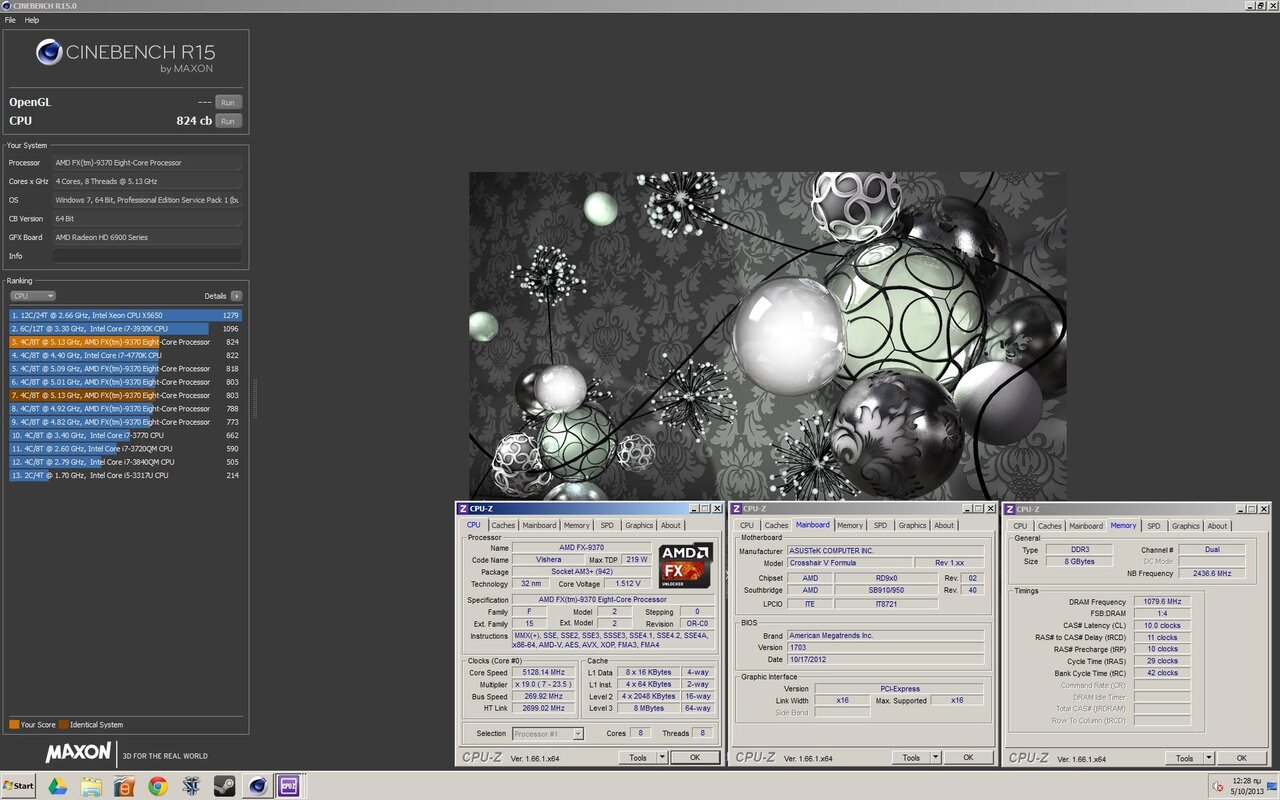Switch to Mainboard tab in the CPU-tab CPU-Z window

tap(539, 525)
